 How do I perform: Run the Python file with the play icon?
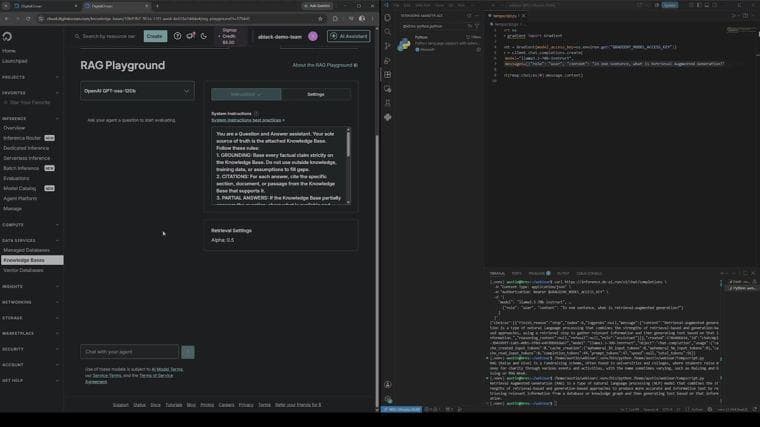735,16
